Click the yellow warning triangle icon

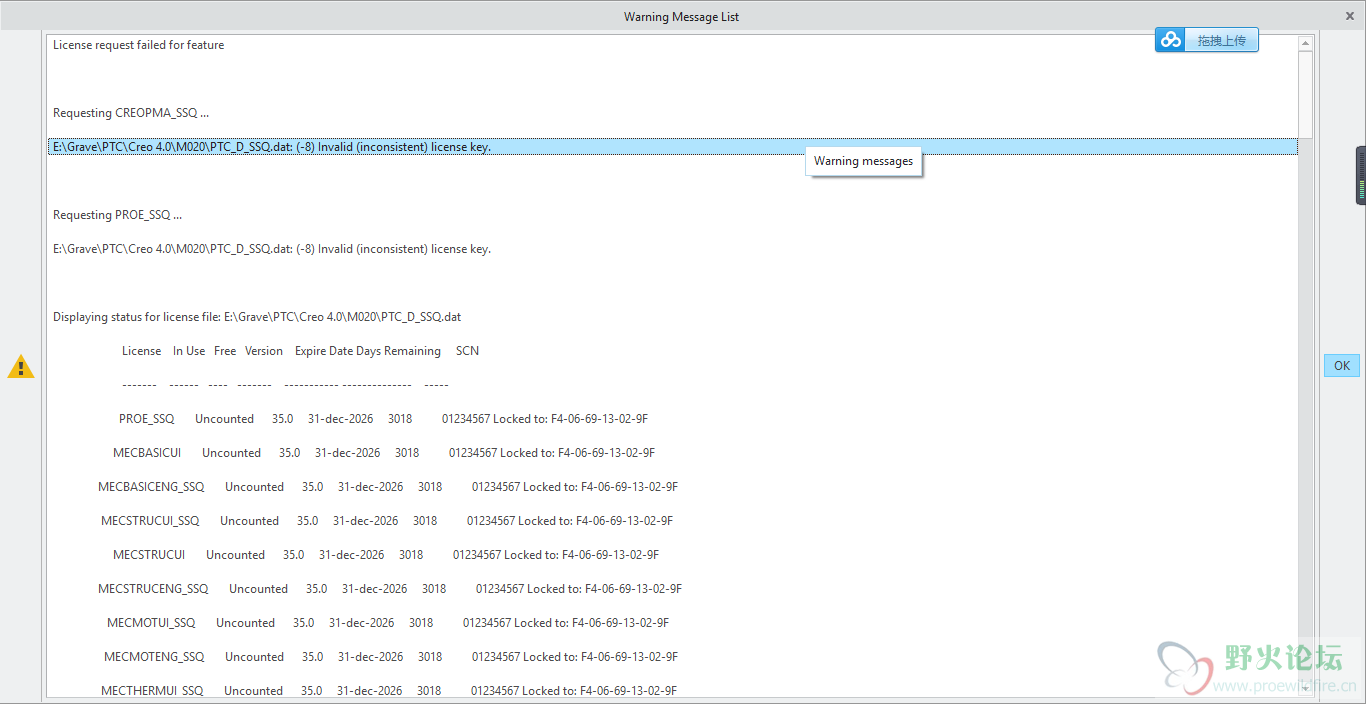click(x=21, y=366)
